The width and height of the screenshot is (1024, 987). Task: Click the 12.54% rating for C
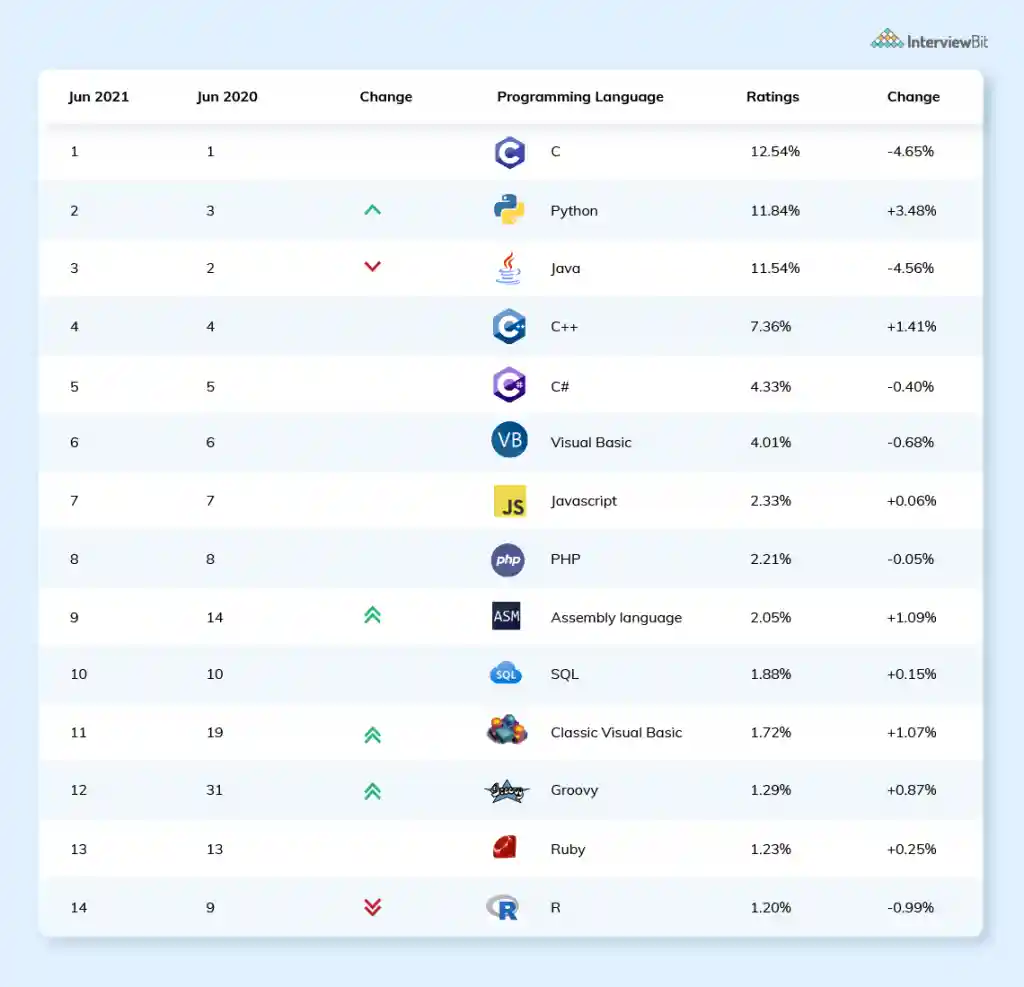click(775, 152)
